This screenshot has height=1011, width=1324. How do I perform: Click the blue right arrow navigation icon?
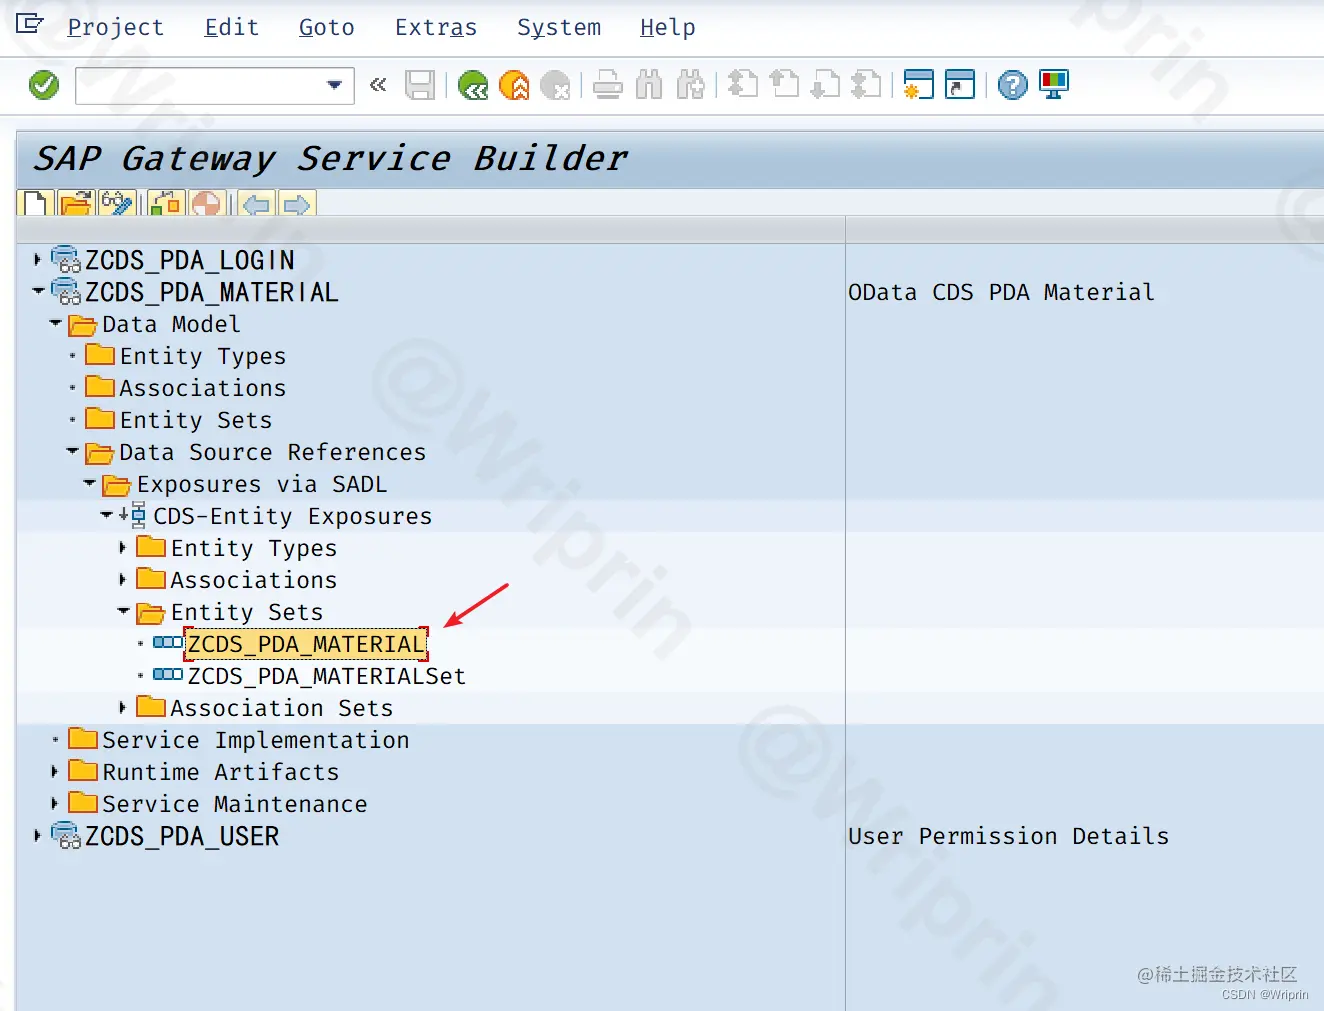point(297,204)
